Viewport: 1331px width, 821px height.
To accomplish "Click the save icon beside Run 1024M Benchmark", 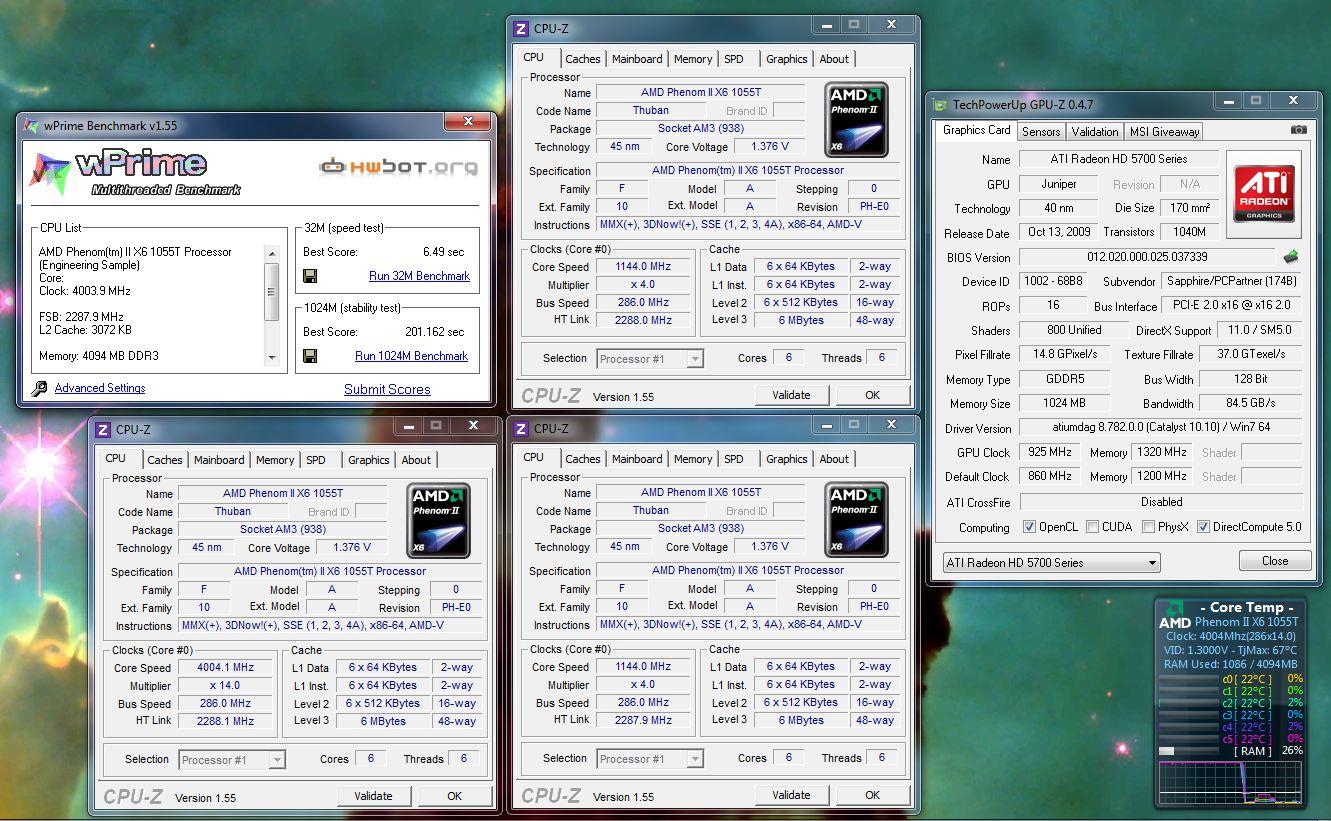I will click(x=310, y=356).
